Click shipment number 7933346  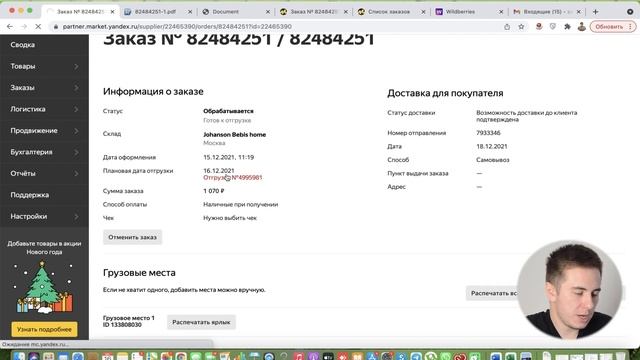click(x=488, y=133)
